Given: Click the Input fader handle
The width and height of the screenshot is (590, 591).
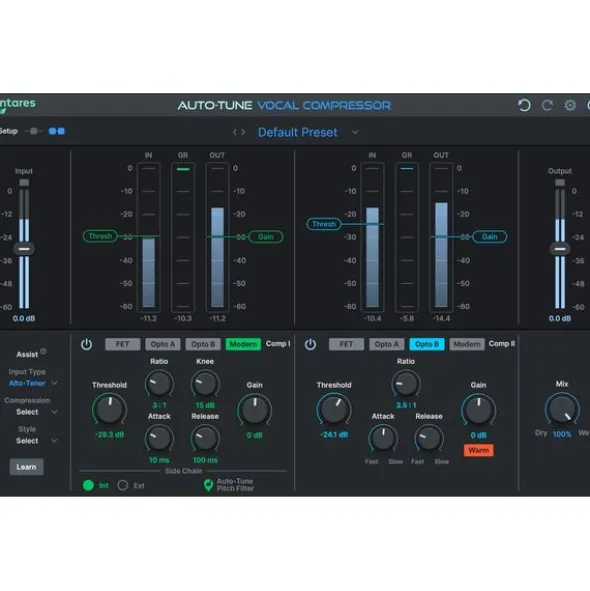Looking at the screenshot, I should [x=24, y=249].
